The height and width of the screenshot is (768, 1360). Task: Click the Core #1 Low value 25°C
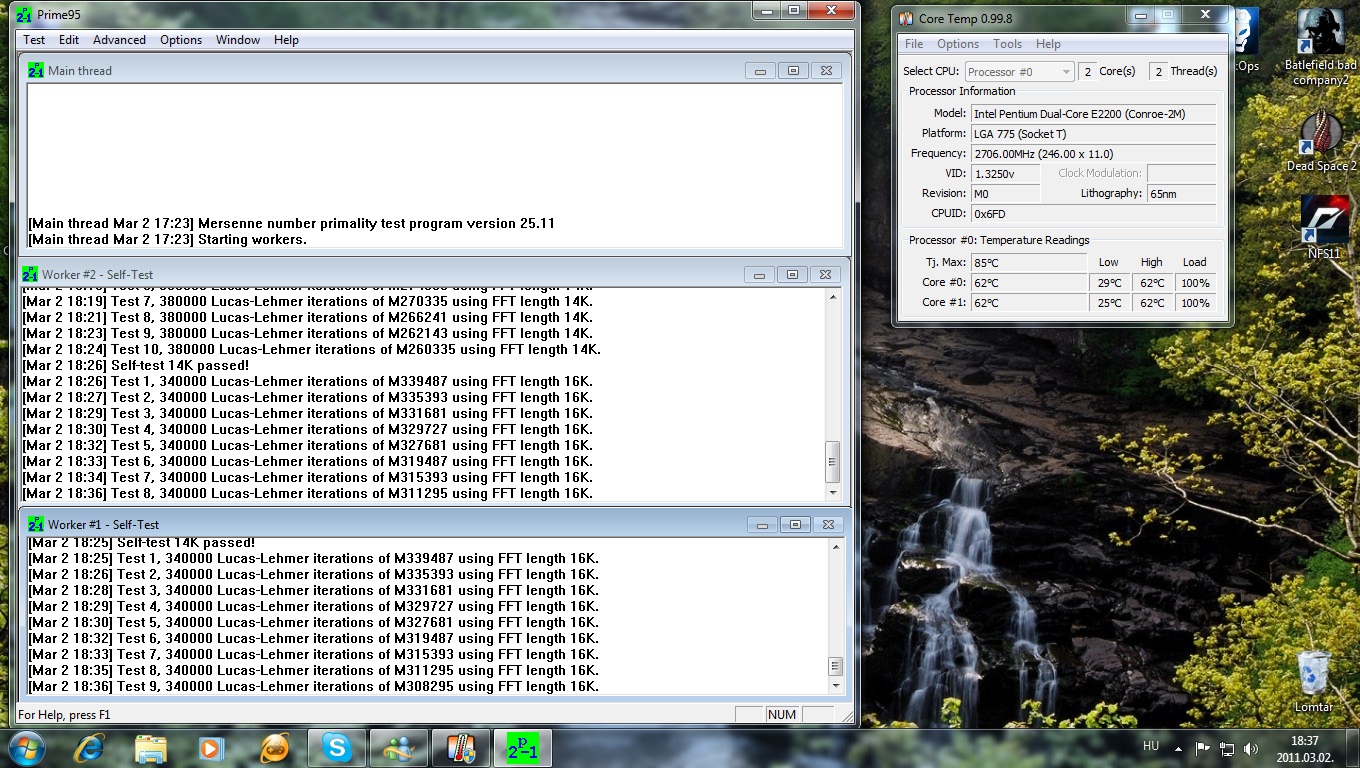[1109, 303]
